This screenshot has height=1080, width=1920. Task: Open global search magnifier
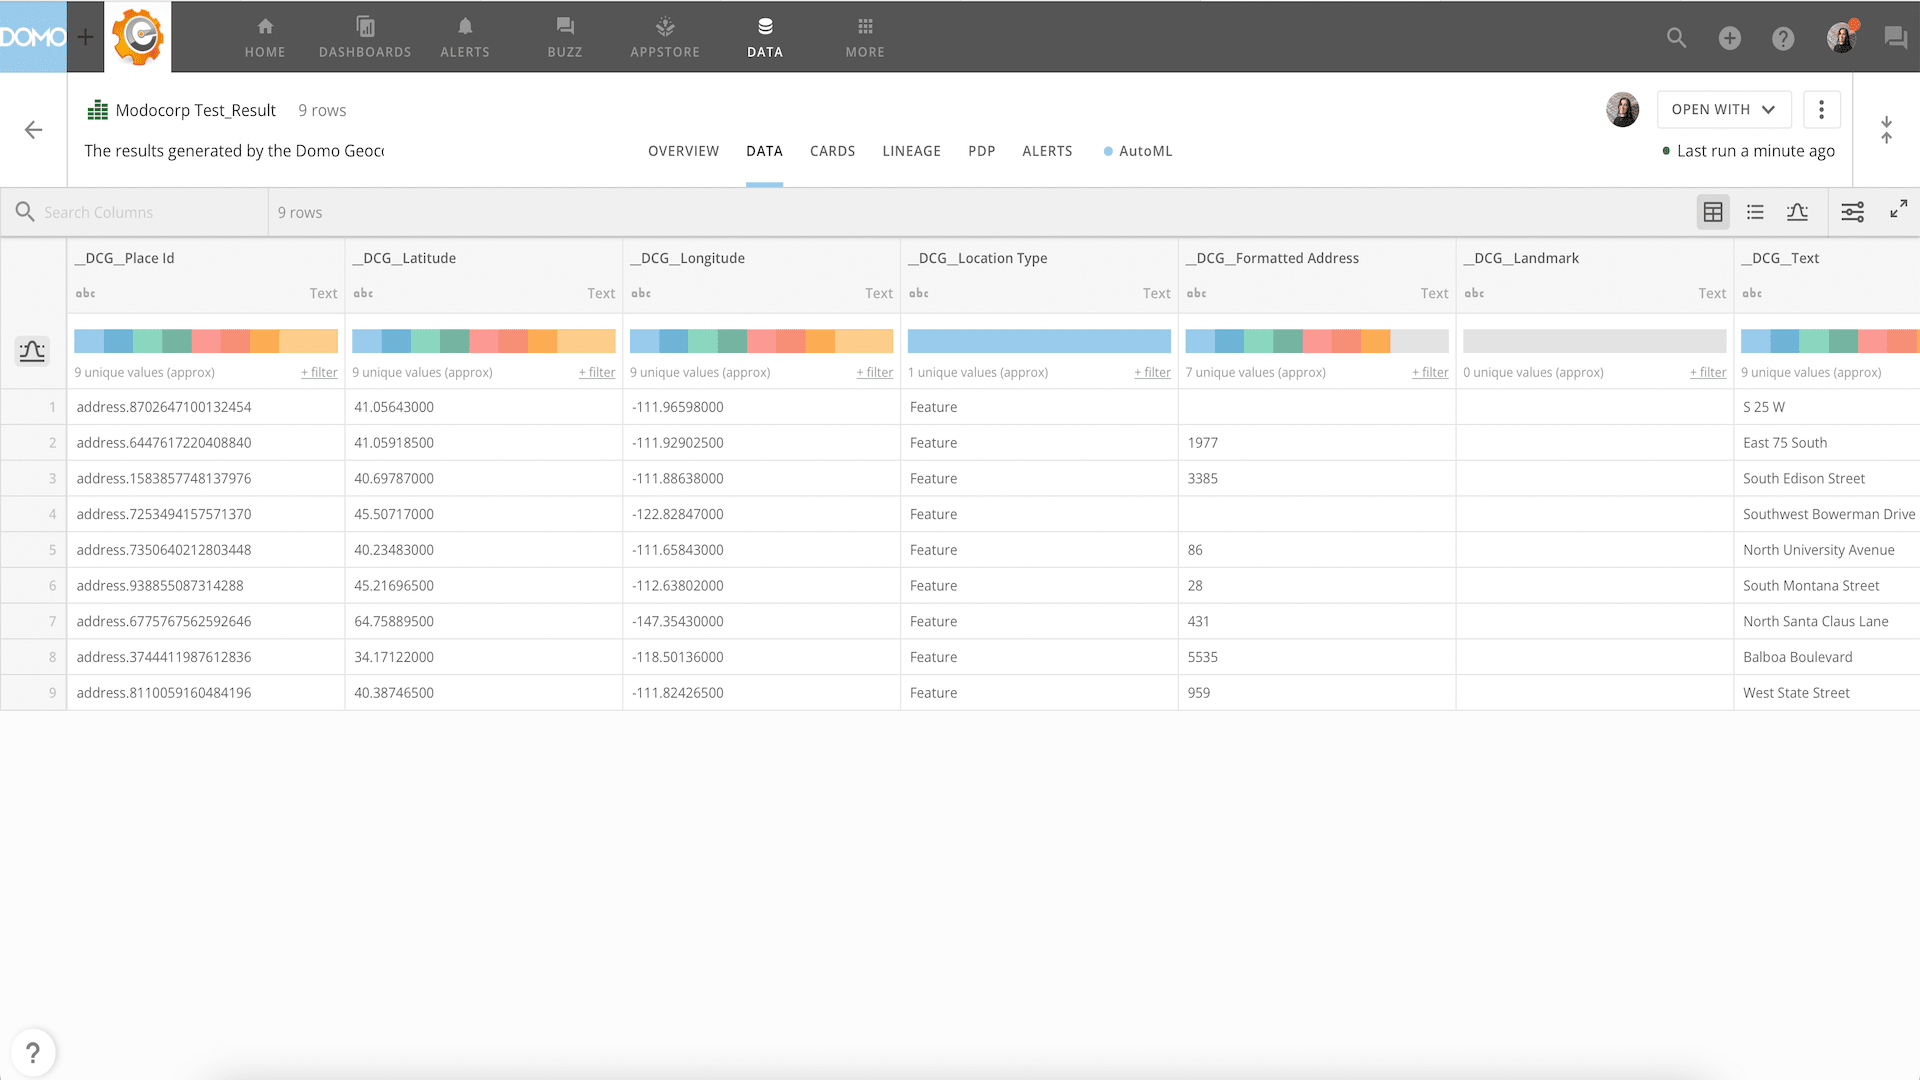(x=1676, y=38)
